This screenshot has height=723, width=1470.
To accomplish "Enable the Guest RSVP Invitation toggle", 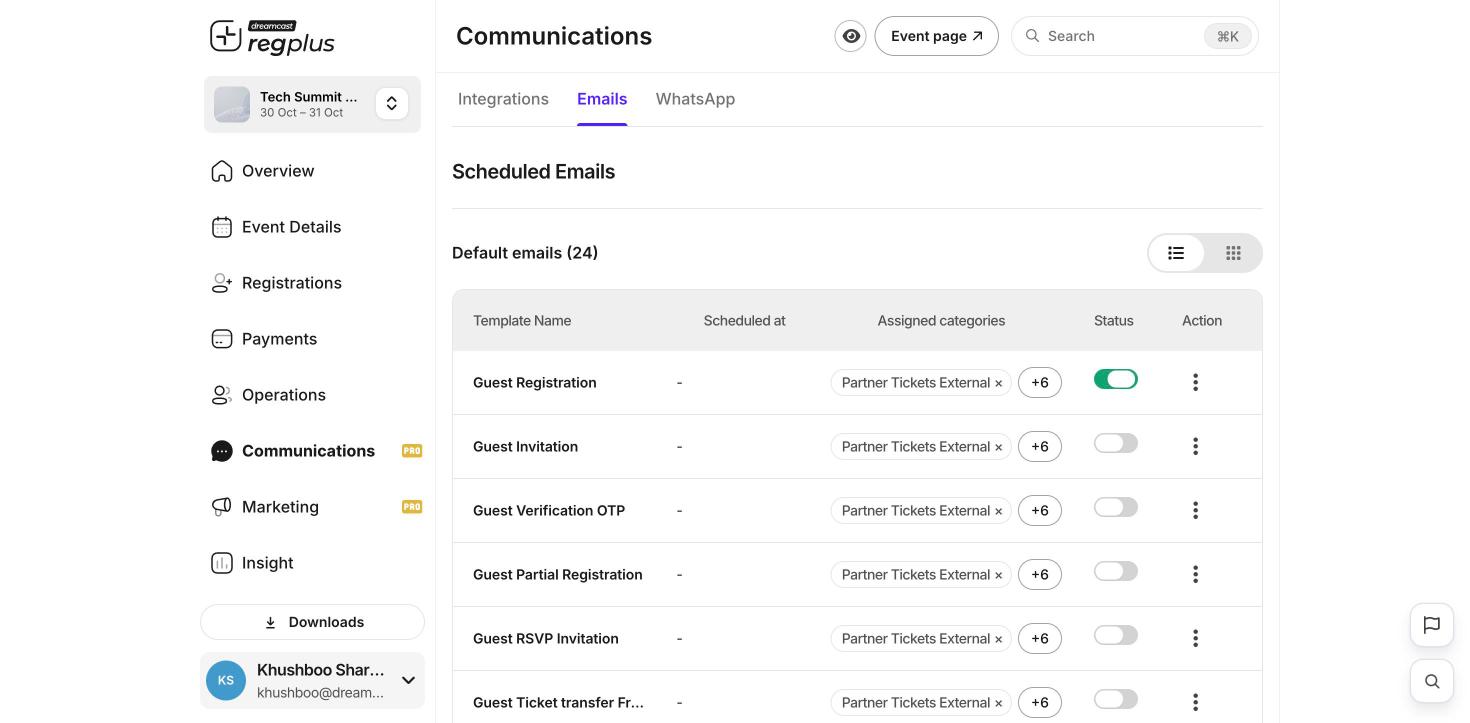I will (x=1116, y=635).
